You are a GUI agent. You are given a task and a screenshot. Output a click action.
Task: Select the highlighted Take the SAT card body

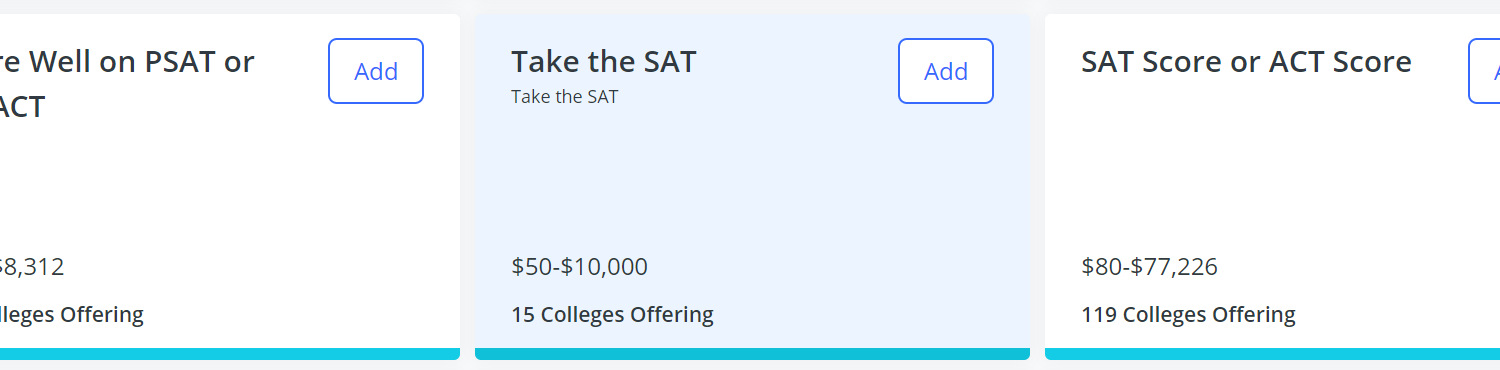pos(752,186)
